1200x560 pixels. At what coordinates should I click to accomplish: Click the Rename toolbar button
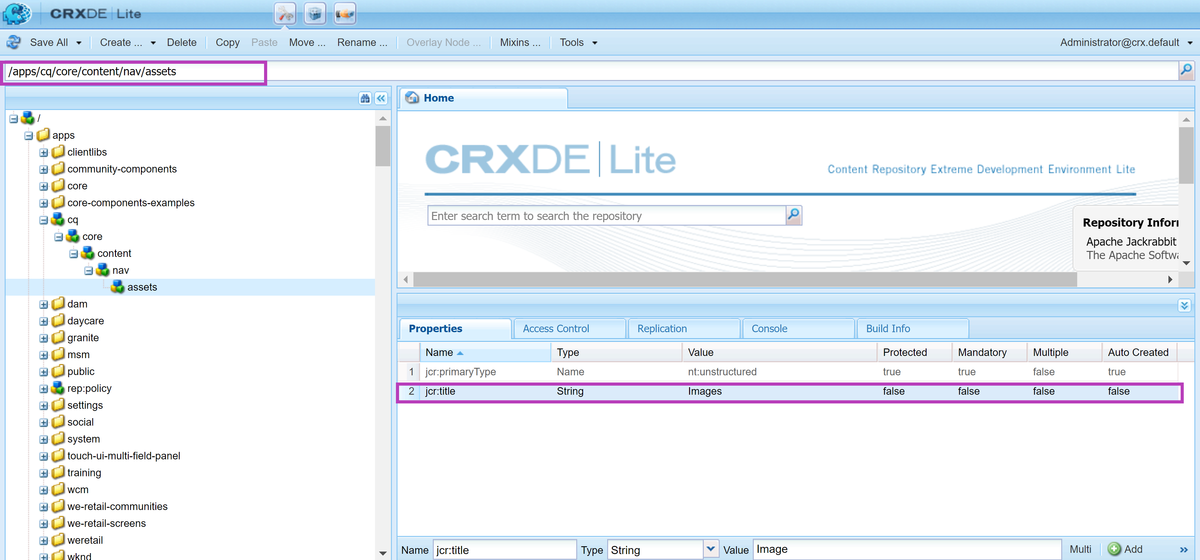(362, 42)
